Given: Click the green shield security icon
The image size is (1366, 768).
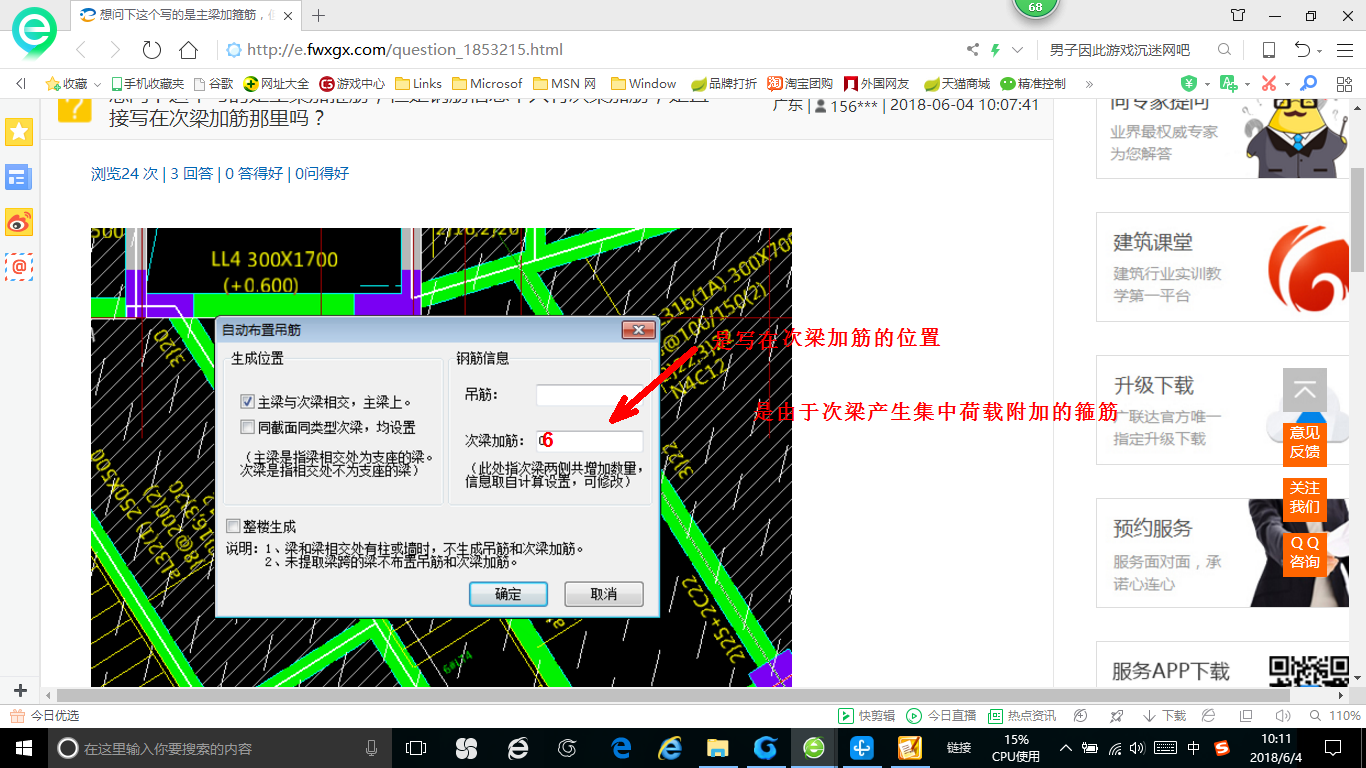Looking at the screenshot, I should click(1189, 84).
